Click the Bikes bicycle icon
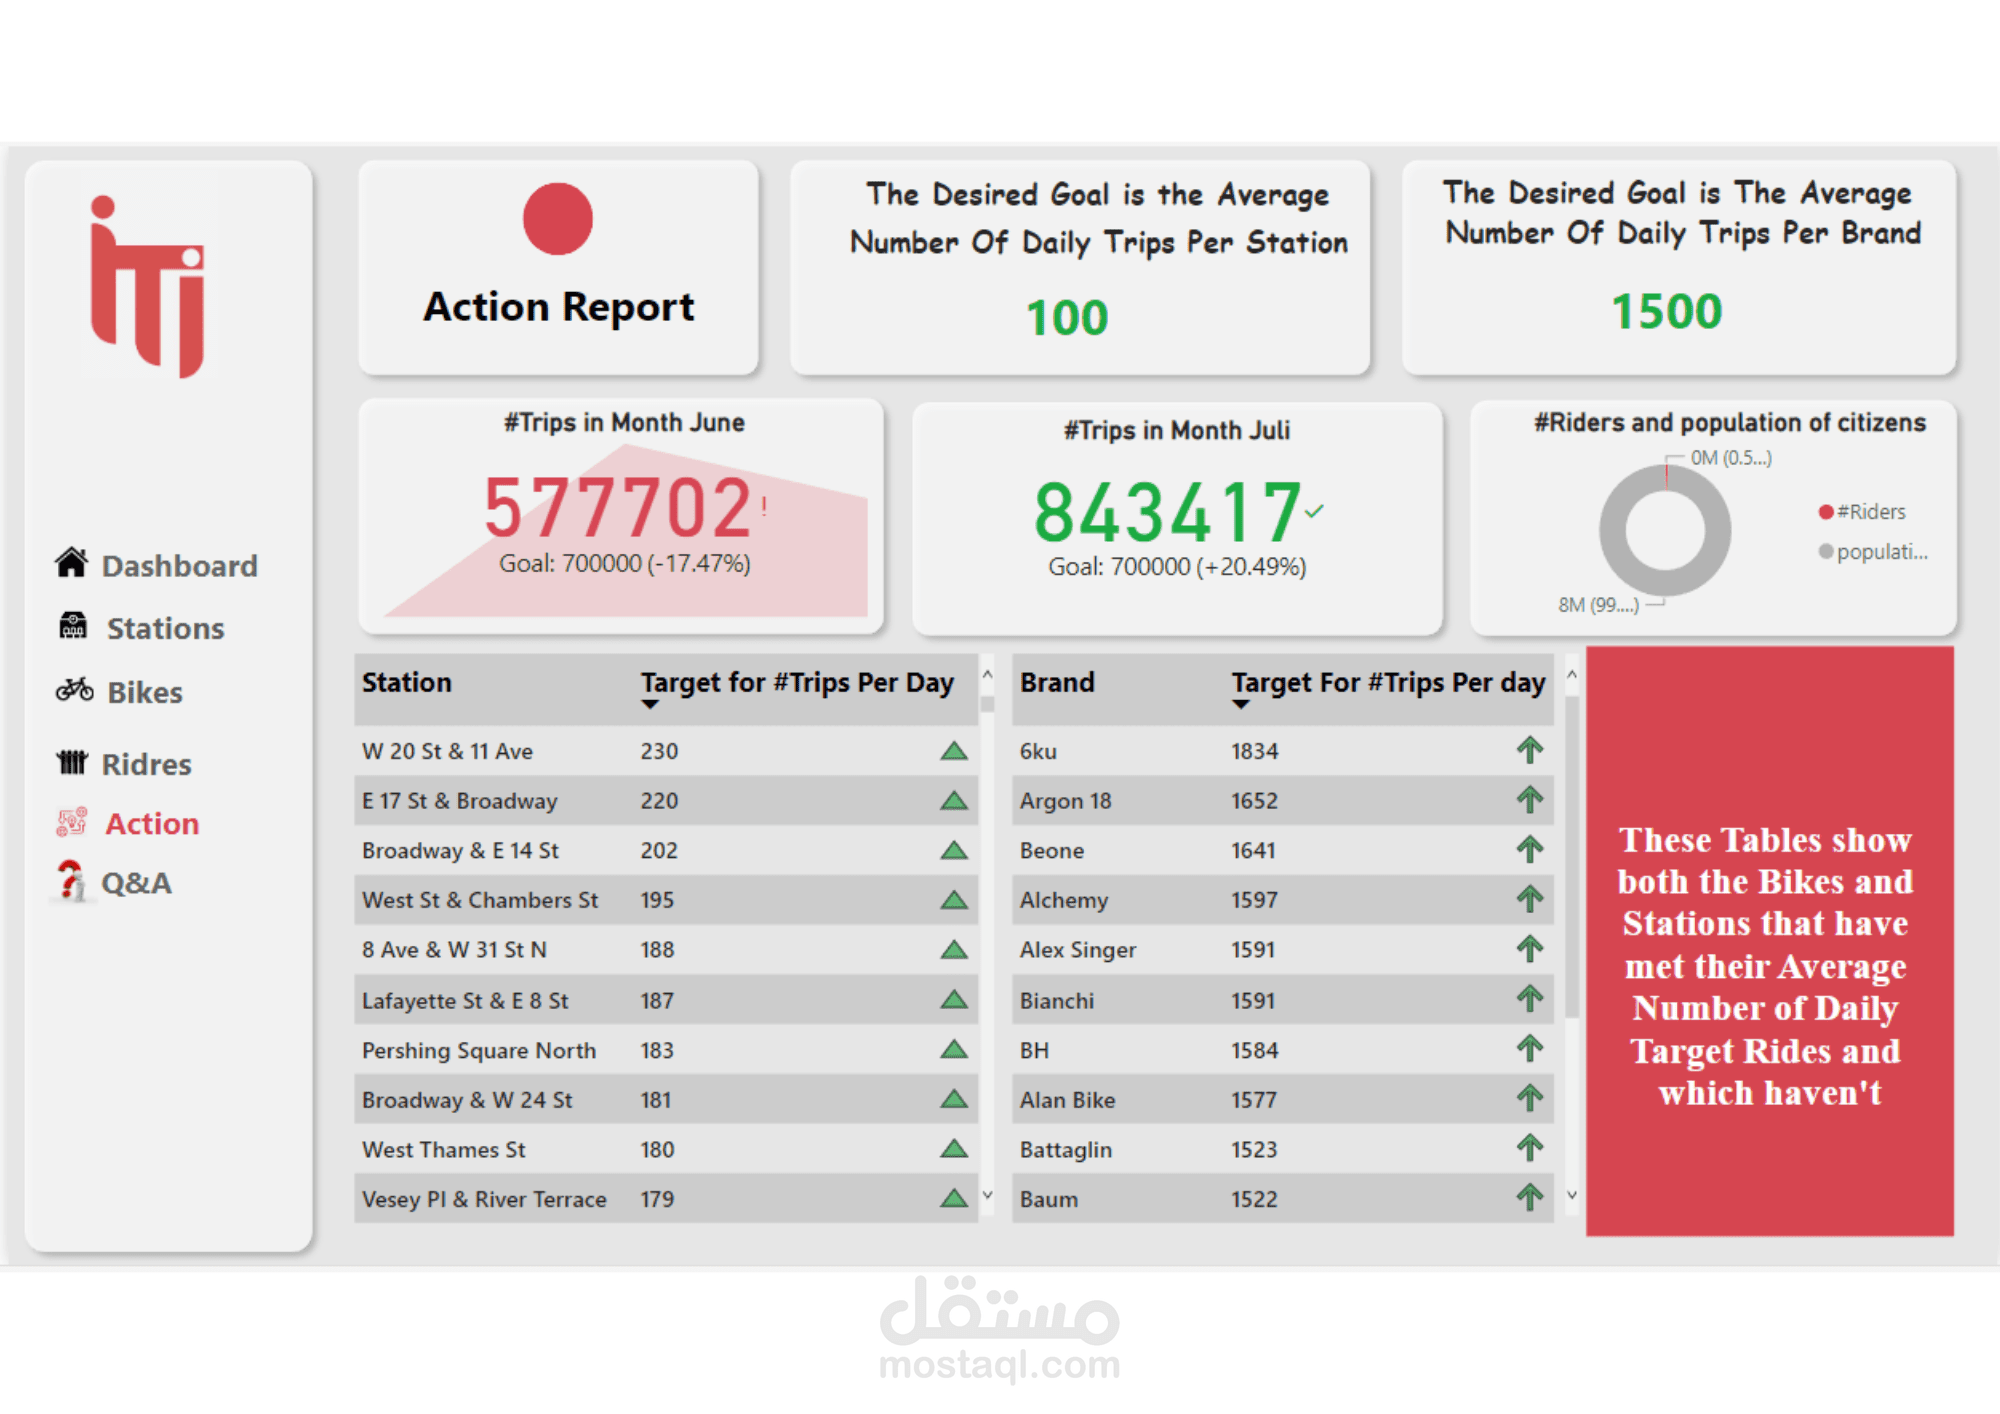2000x1414 pixels. 75,690
